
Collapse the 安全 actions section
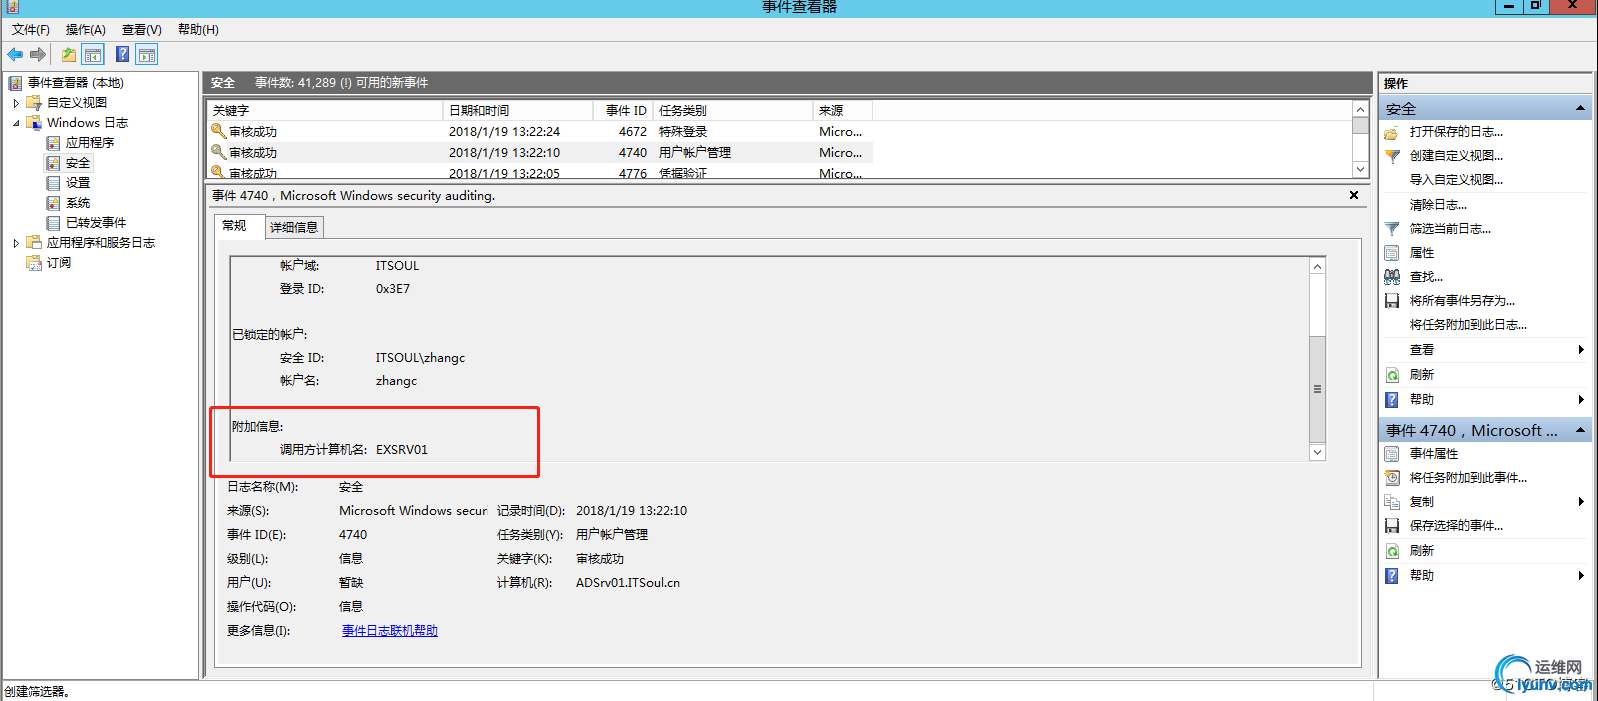point(1580,108)
